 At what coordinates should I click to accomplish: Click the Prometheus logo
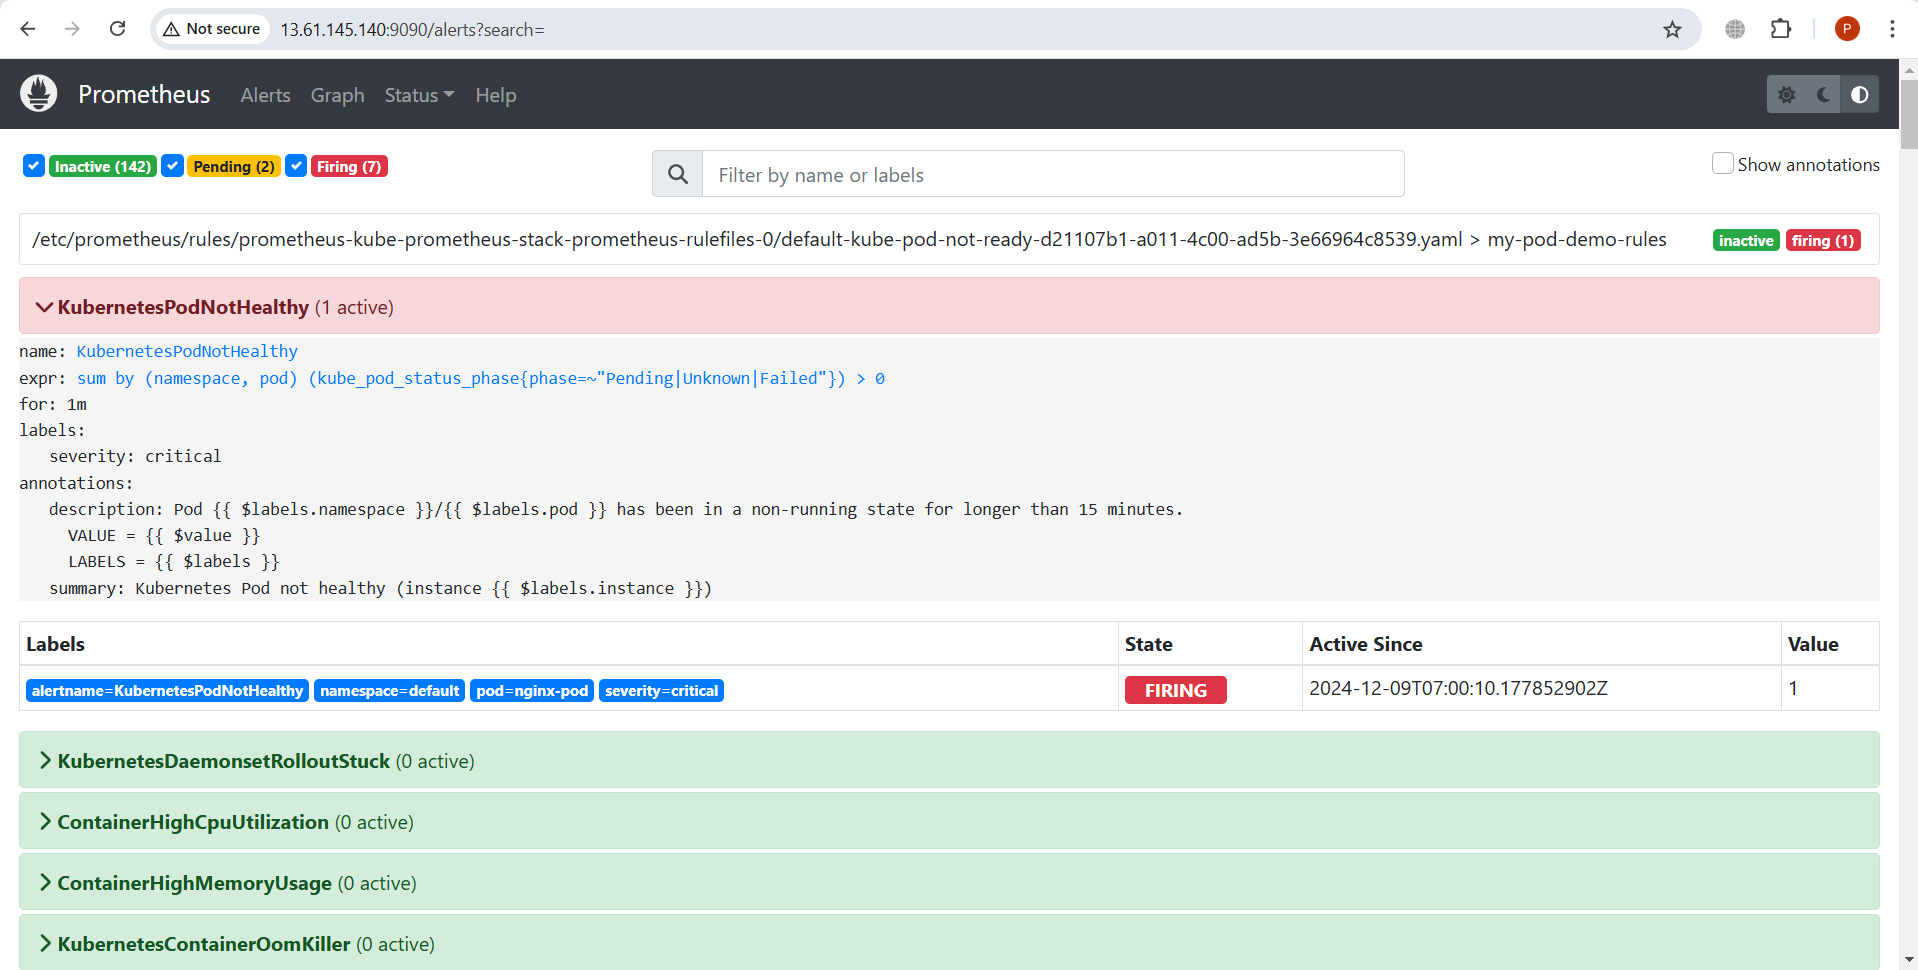[37, 93]
